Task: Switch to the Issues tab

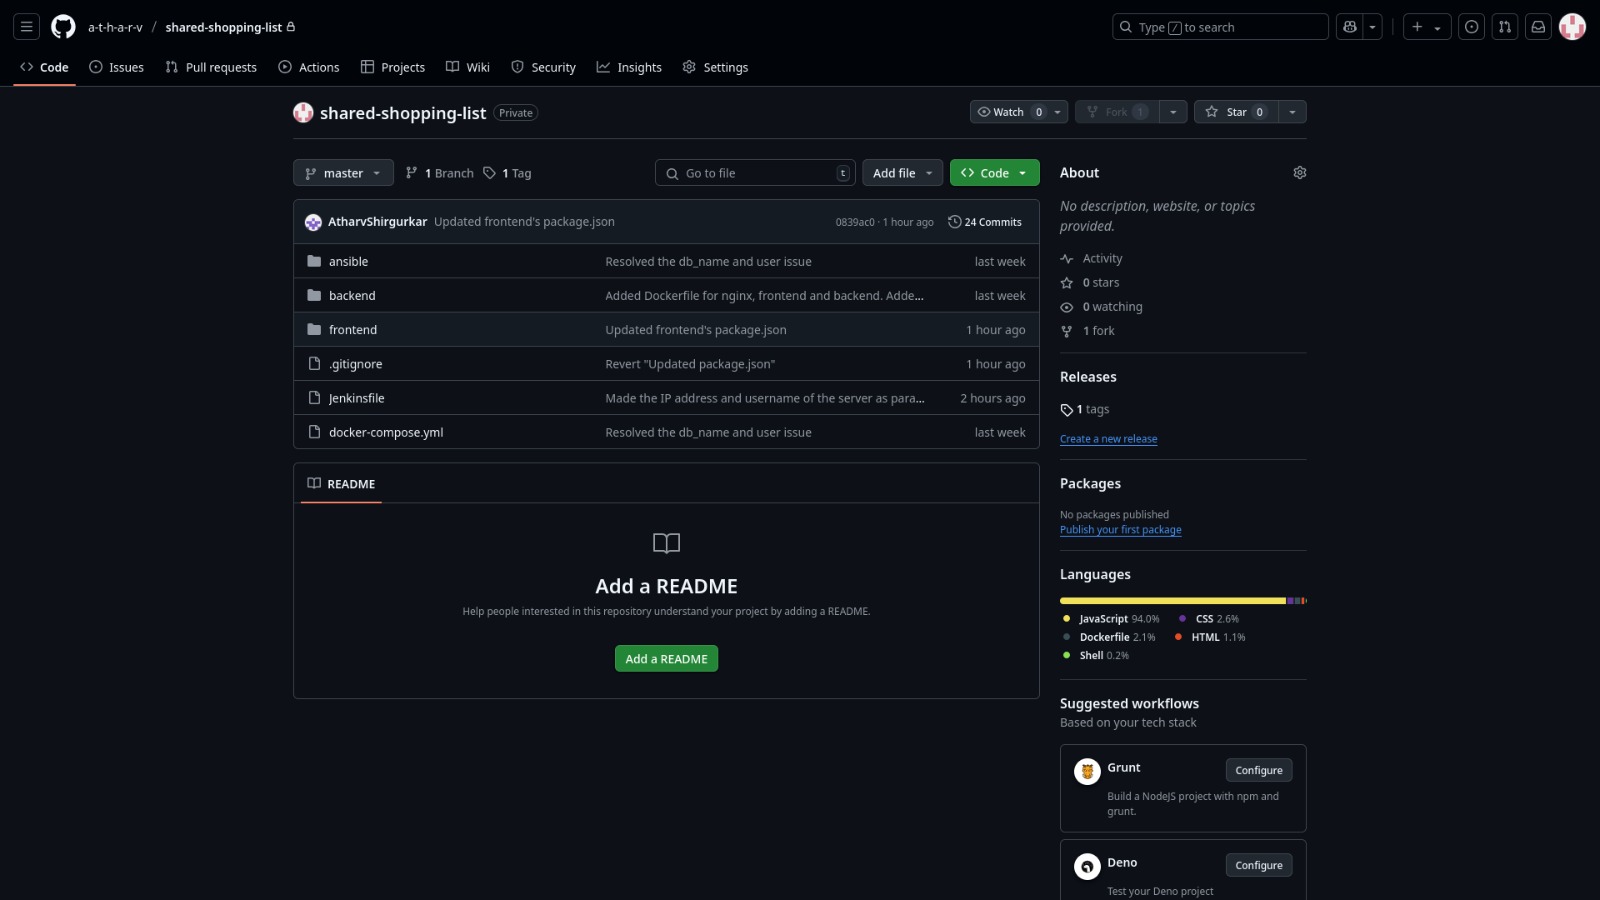Action: (x=116, y=67)
